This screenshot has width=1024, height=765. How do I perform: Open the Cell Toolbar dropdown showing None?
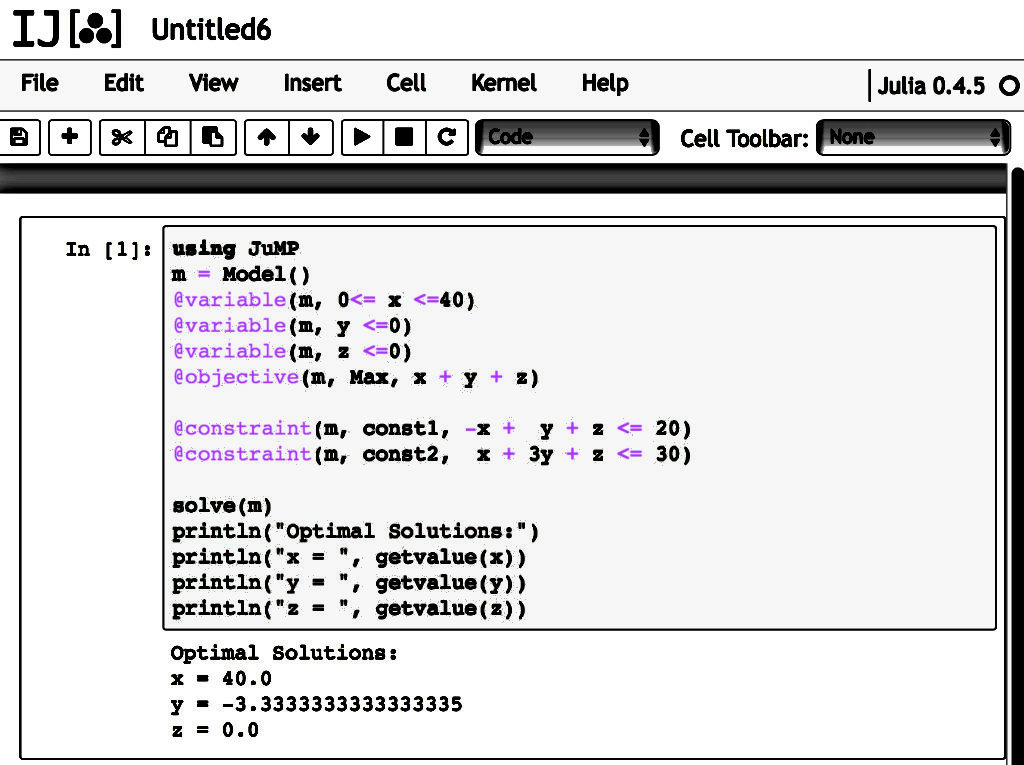pos(913,138)
